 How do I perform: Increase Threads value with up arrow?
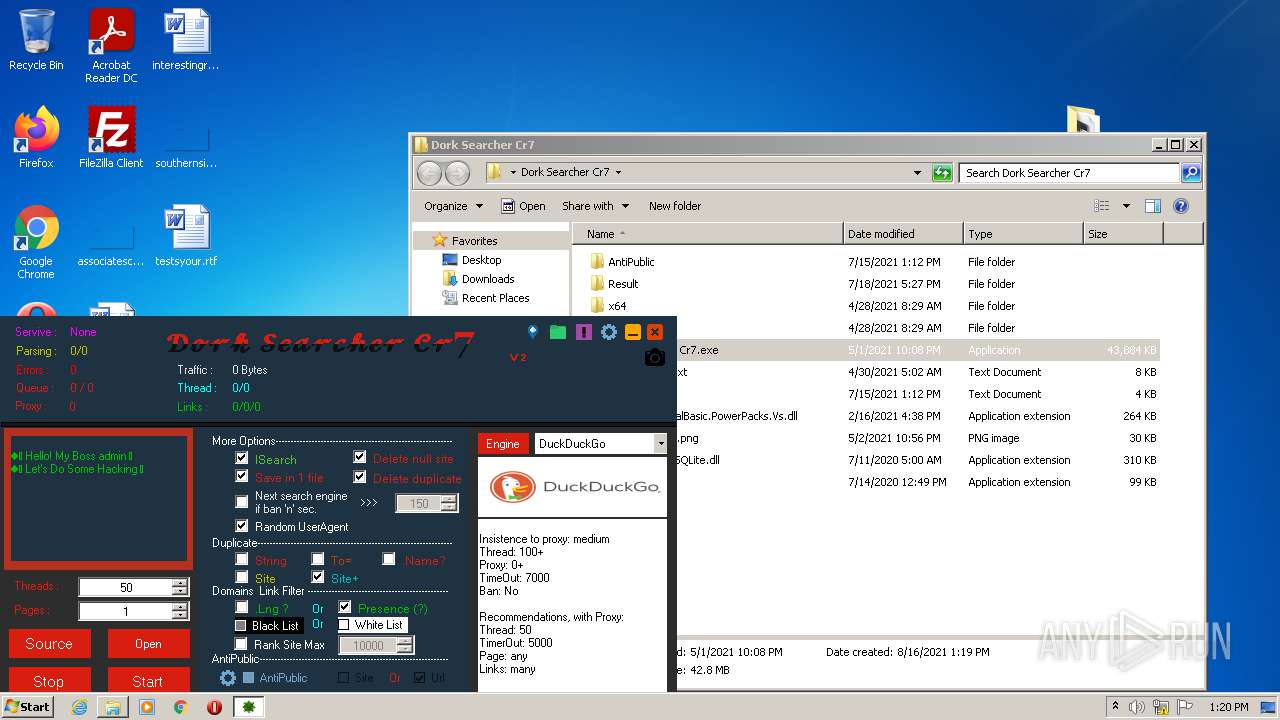(179, 583)
